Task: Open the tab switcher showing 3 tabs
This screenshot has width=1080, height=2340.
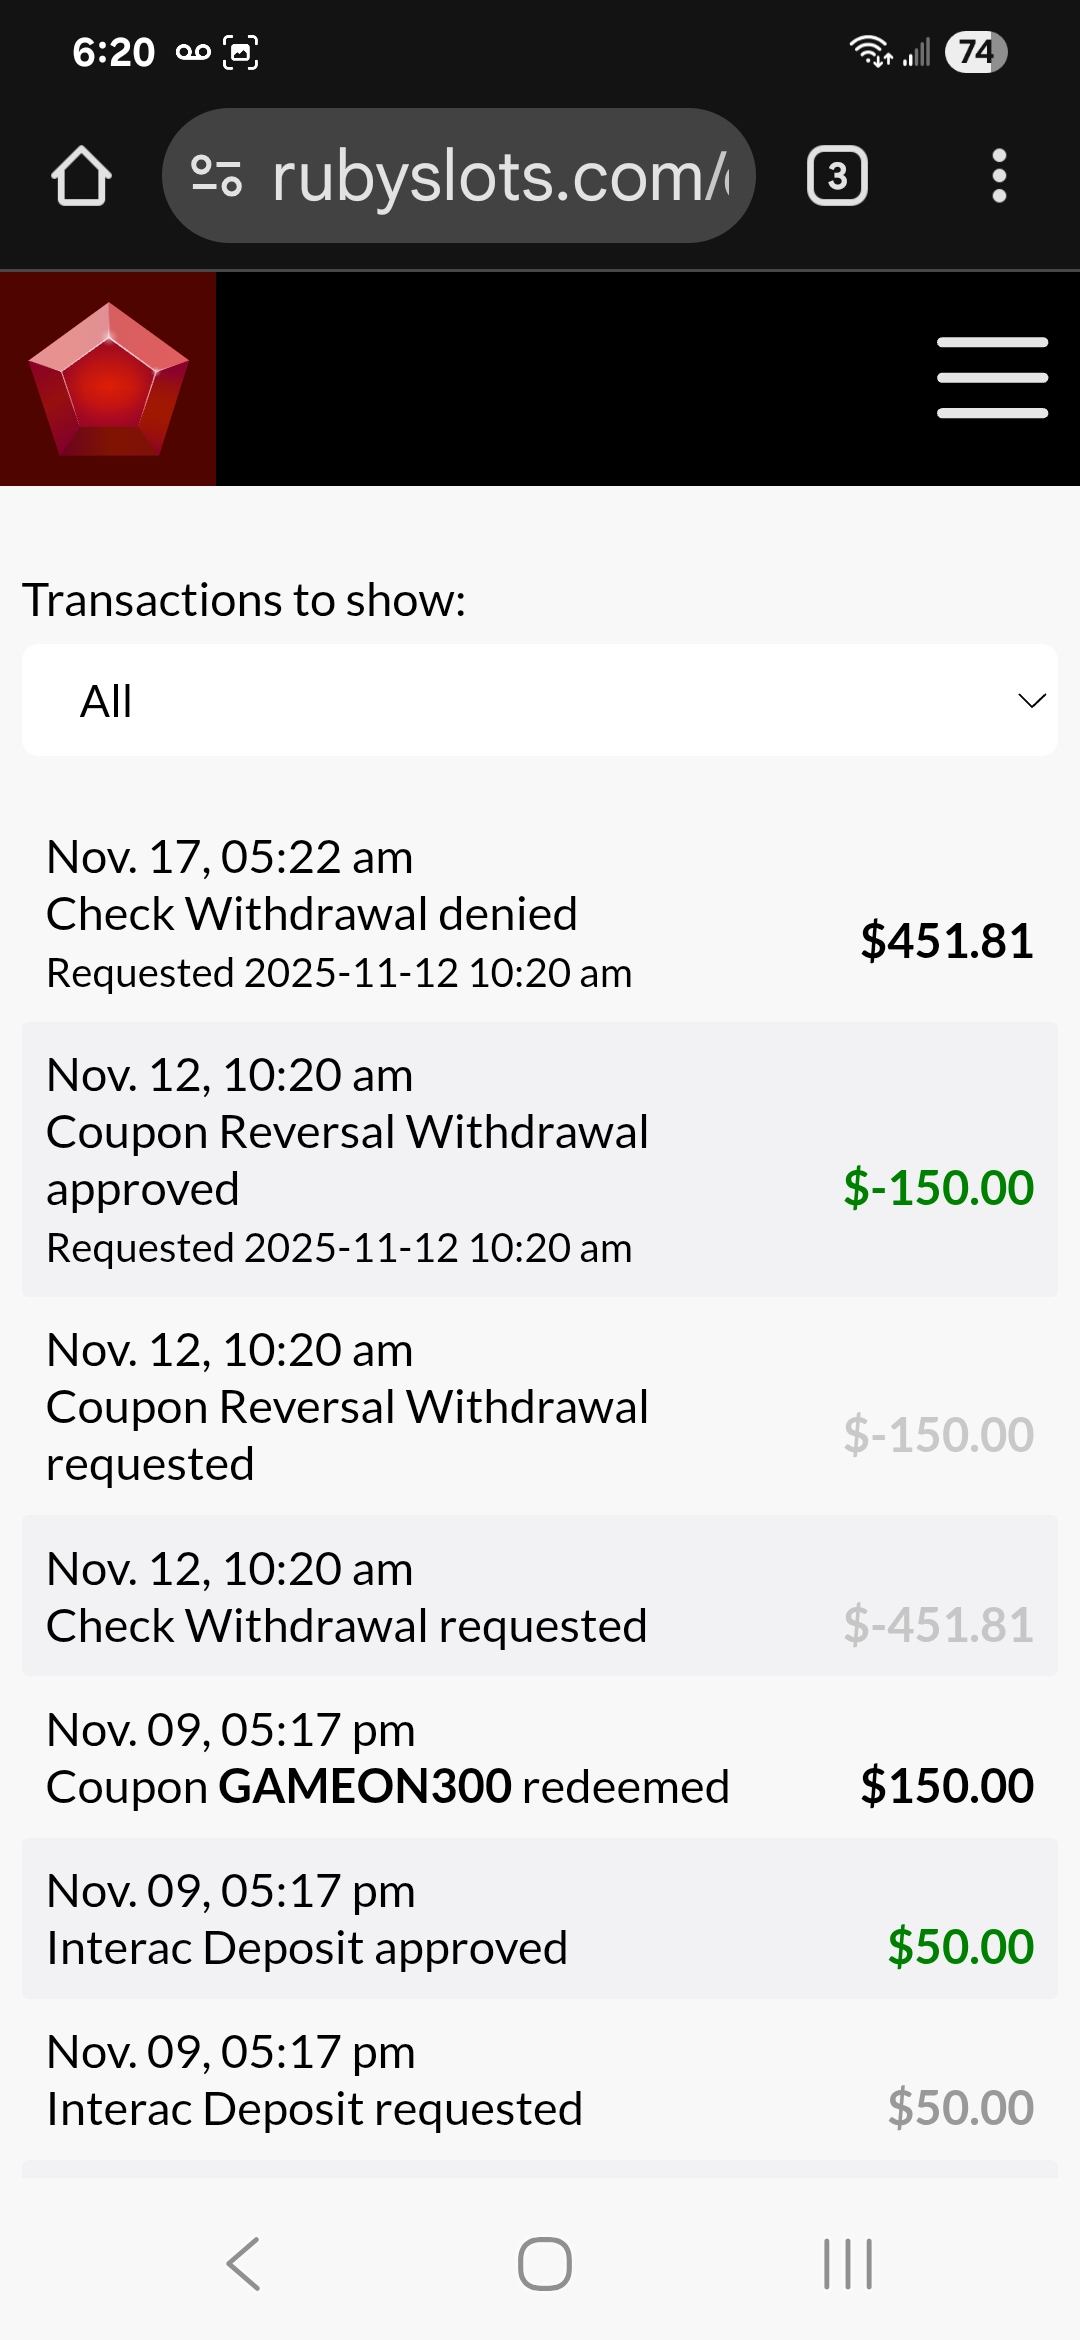Action: tap(836, 177)
